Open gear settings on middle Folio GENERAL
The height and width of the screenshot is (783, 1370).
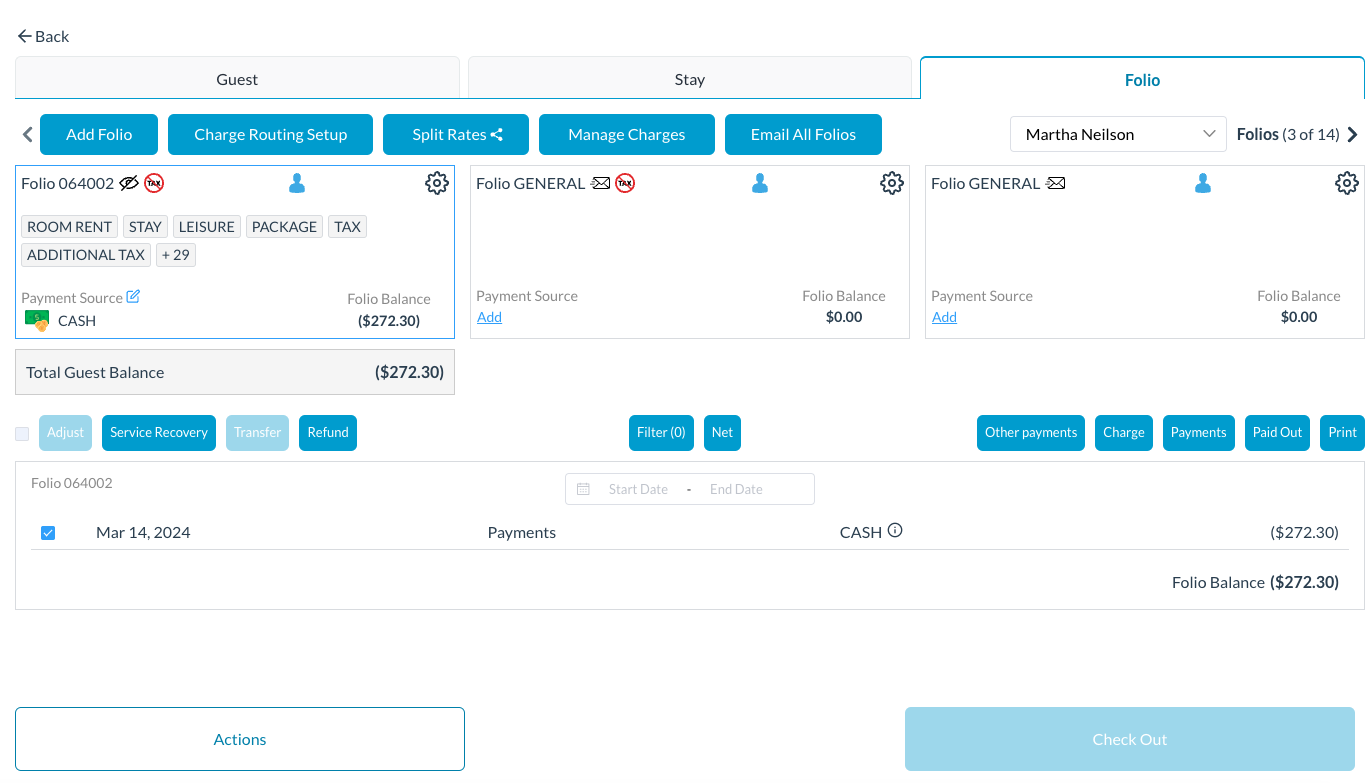[891, 183]
